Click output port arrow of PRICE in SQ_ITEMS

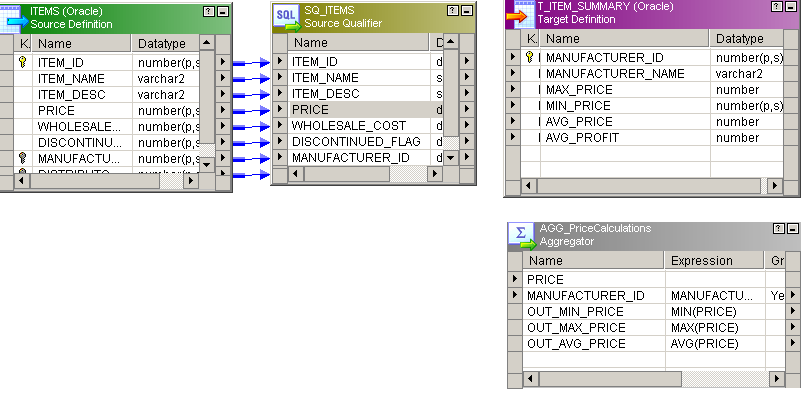pyautogui.click(x=467, y=109)
